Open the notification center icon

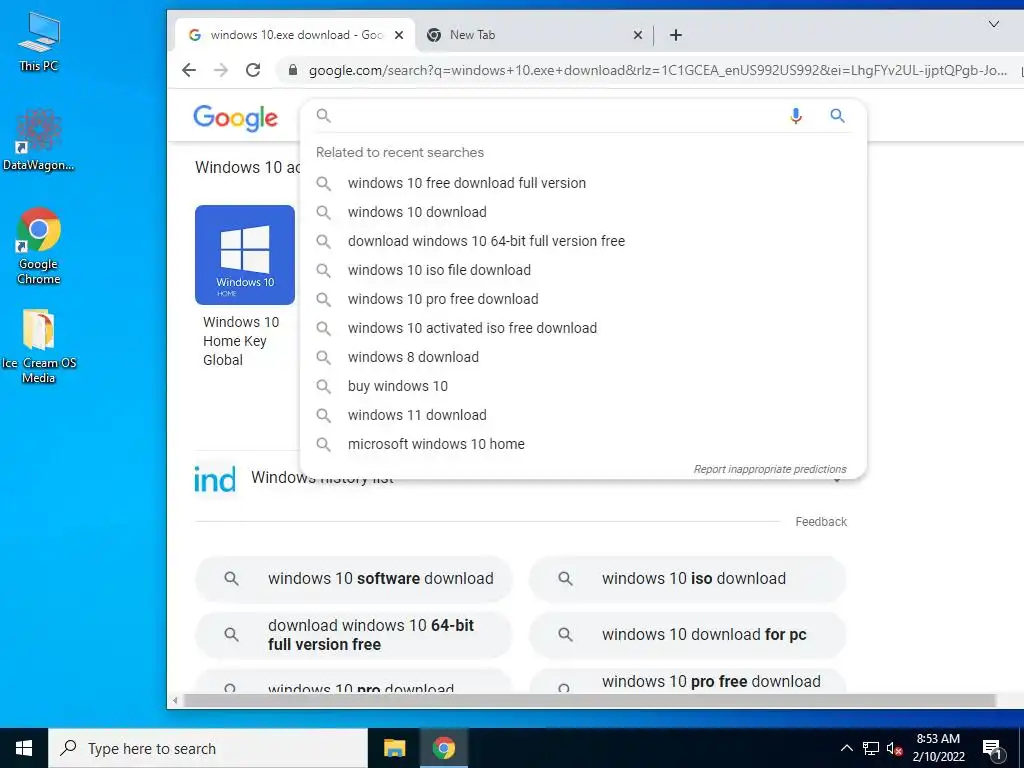coord(992,748)
